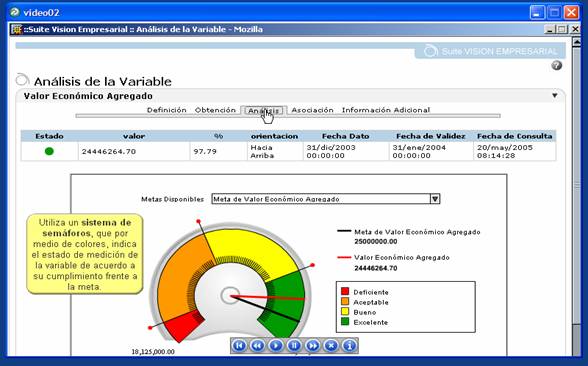Open the Metas Disponibles dropdown arrow
The height and width of the screenshot is (366, 588).
coord(435,199)
